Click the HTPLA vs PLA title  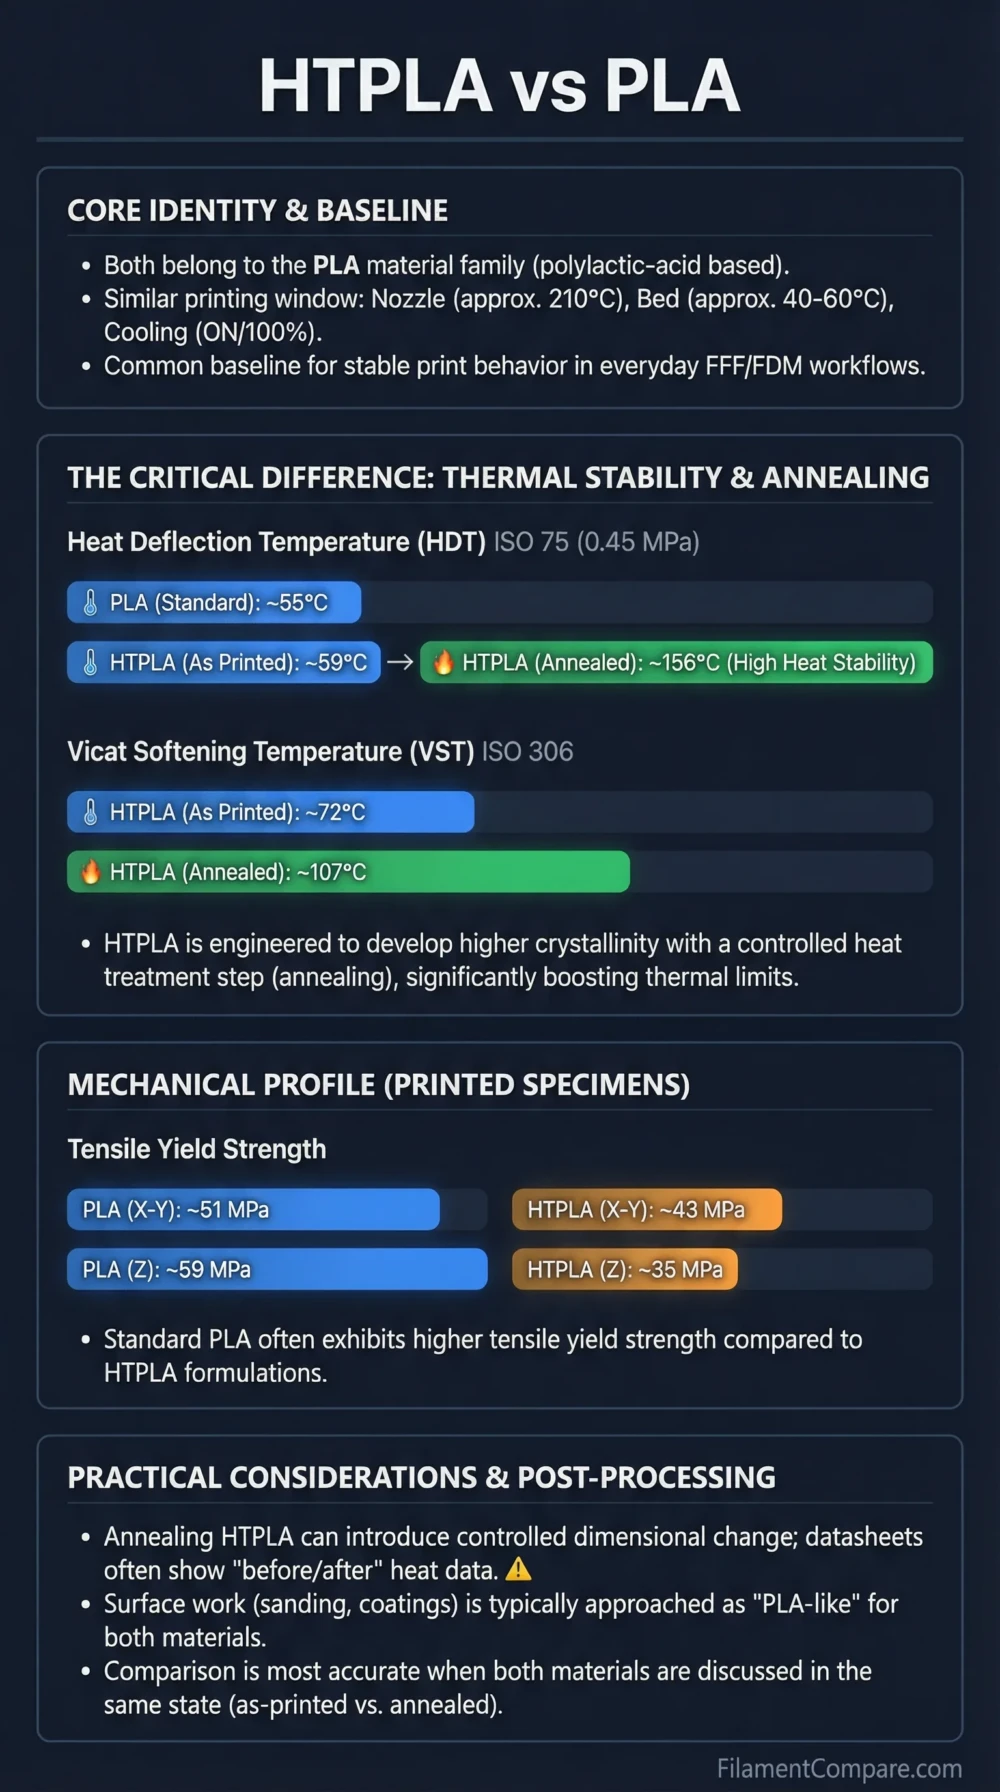click(499, 85)
